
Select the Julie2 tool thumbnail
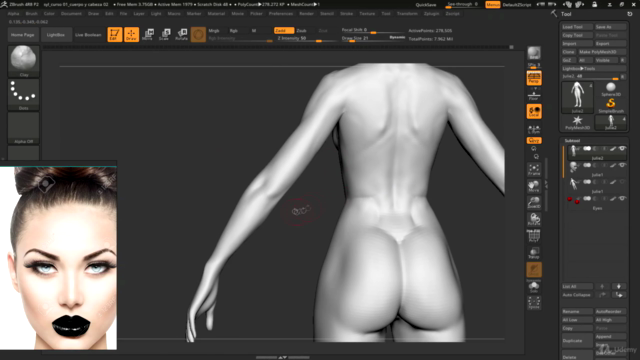[x=577, y=97]
